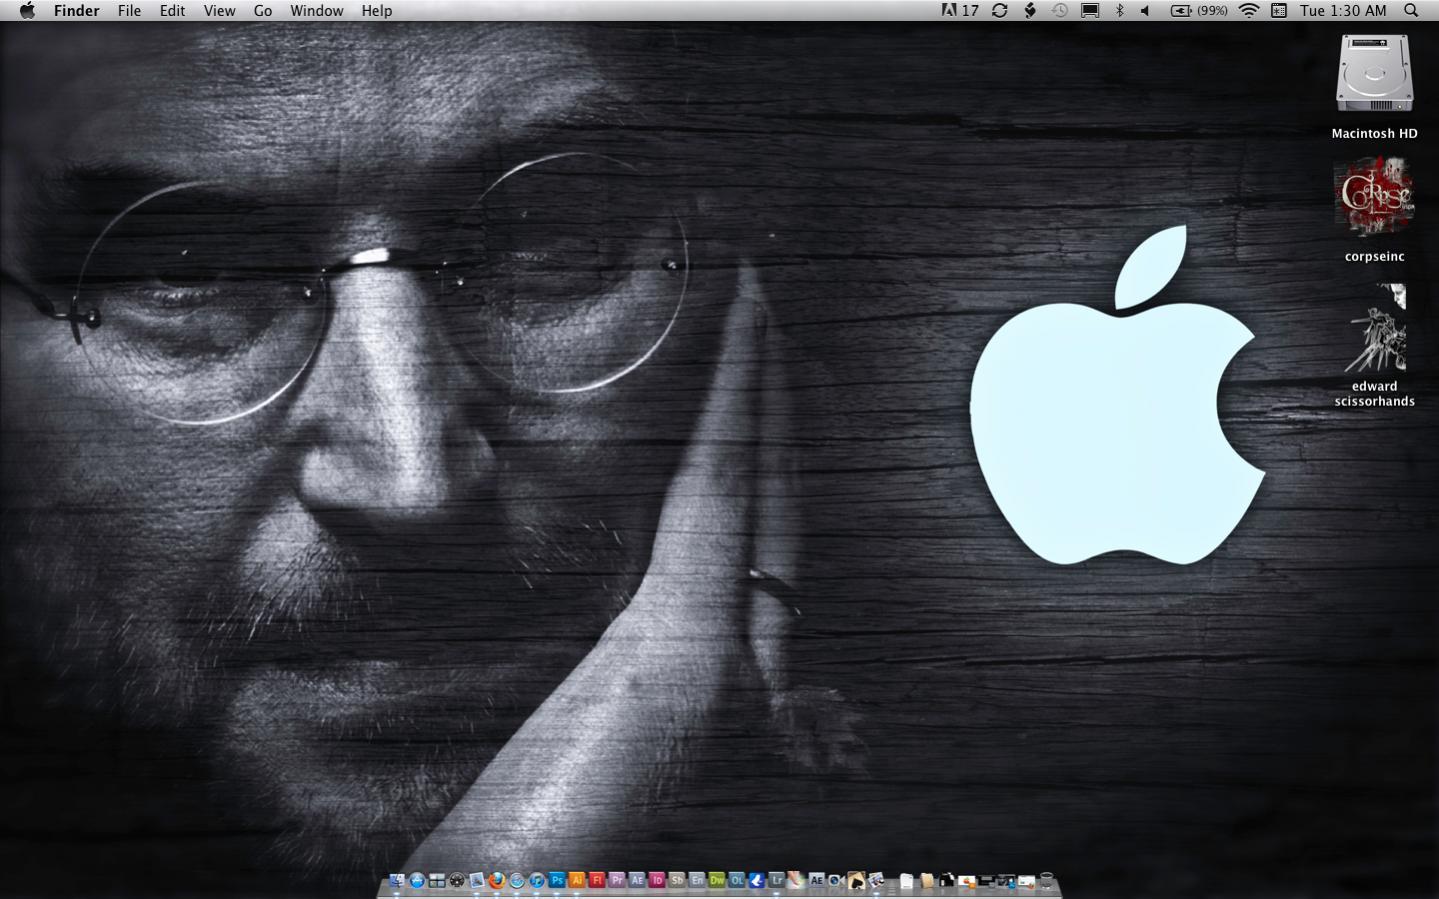Launch Dreamweaver (Dw) from the Dock
The height and width of the screenshot is (899, 1439).
coord(717,880)
